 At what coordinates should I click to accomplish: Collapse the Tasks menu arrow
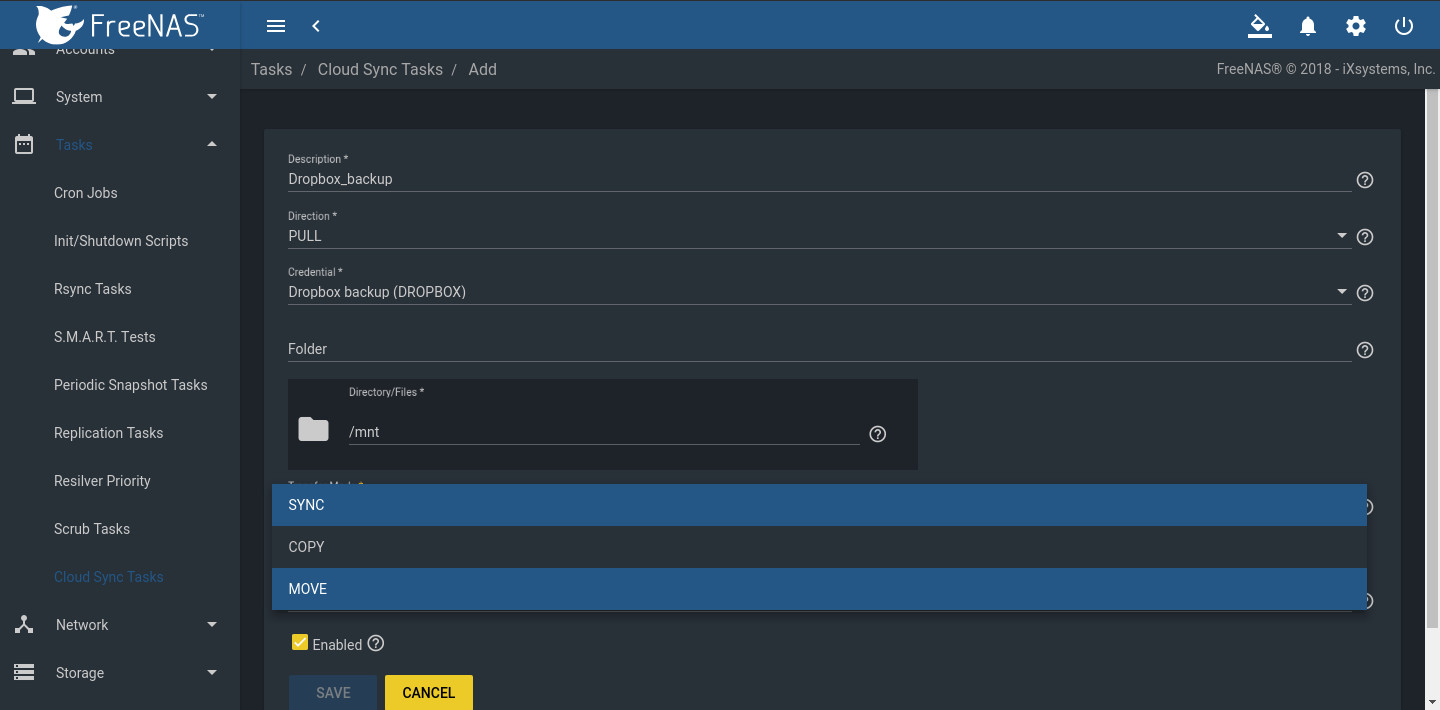(x=212, y=145)
